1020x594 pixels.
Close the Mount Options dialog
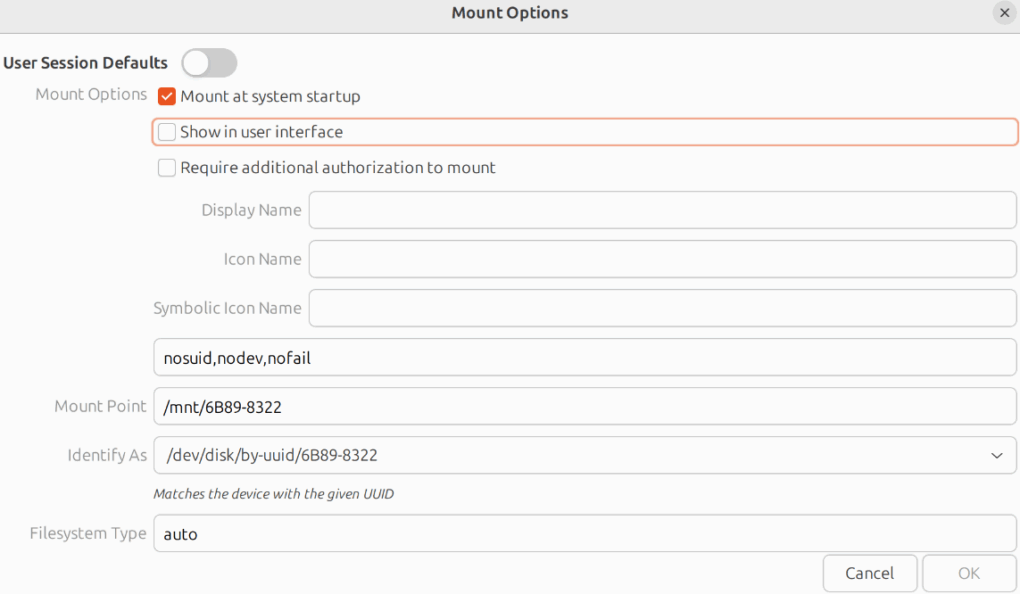(1004, 13)
